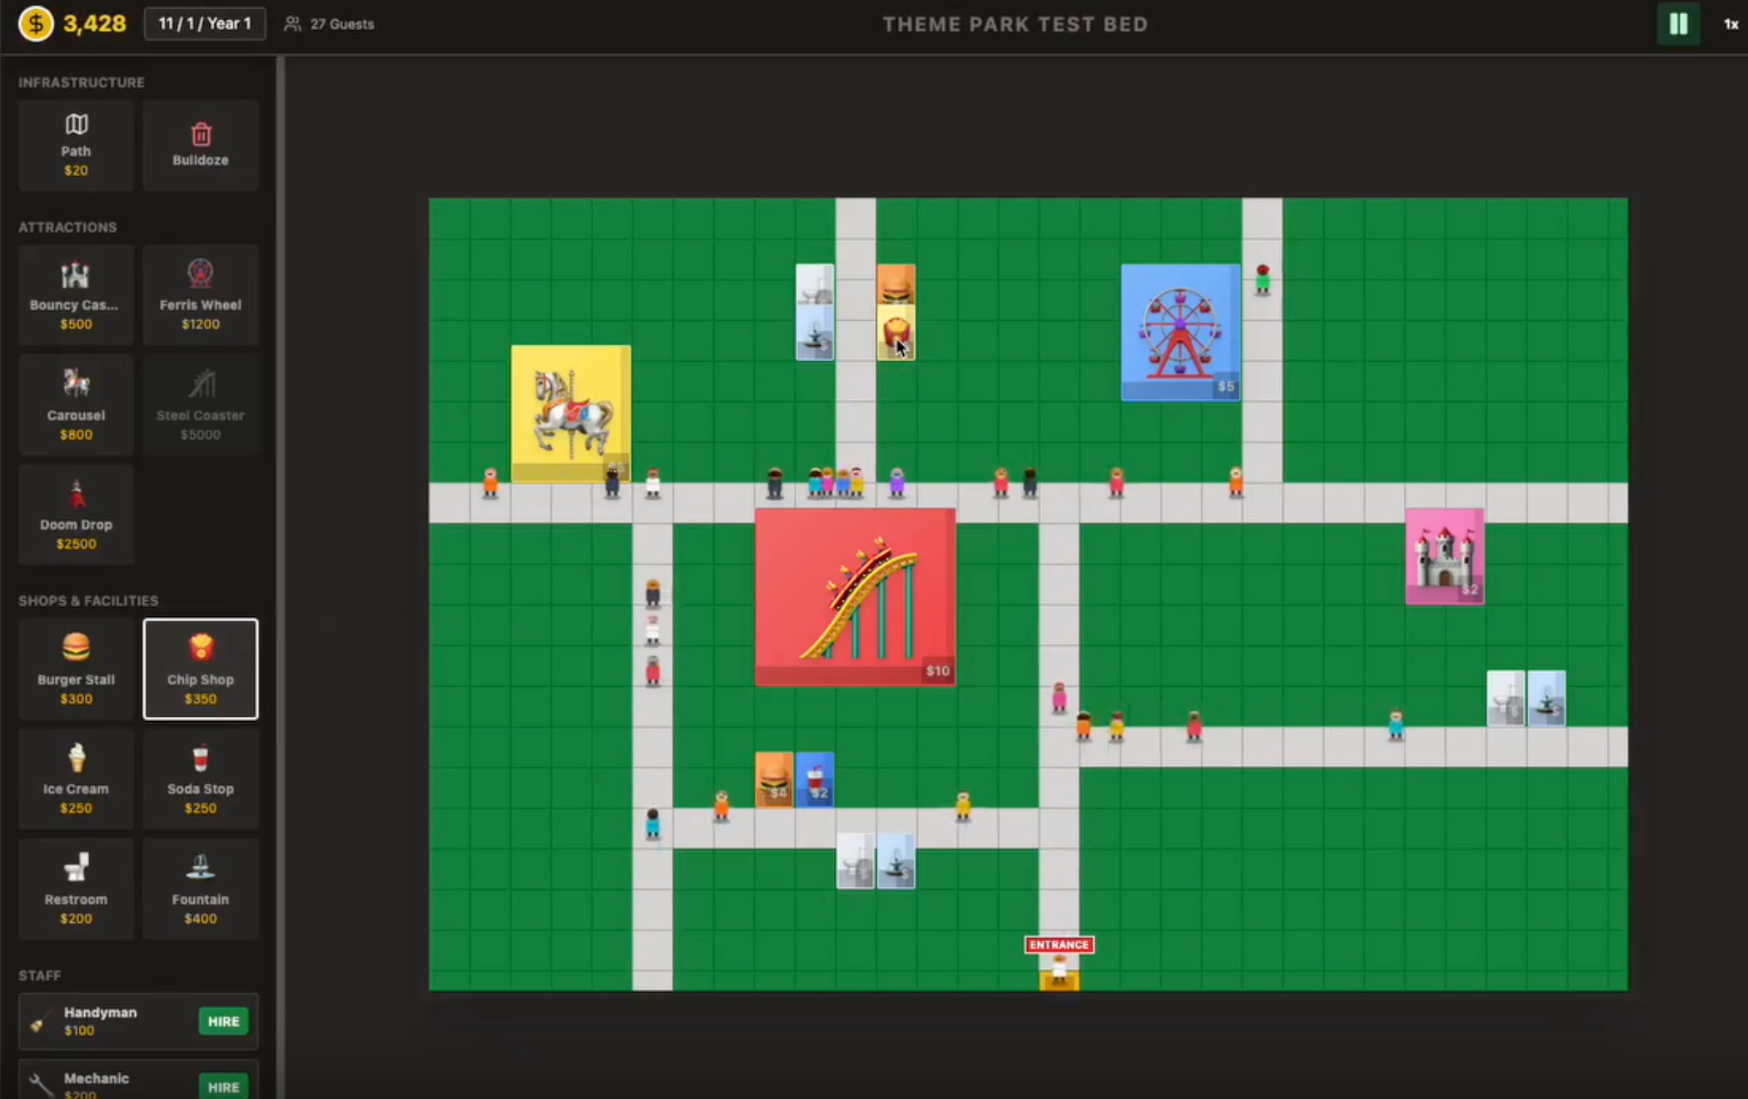Change the 1x game speed
Viewport: 1748px width, 1099px height.
(x=1730, y=24)
